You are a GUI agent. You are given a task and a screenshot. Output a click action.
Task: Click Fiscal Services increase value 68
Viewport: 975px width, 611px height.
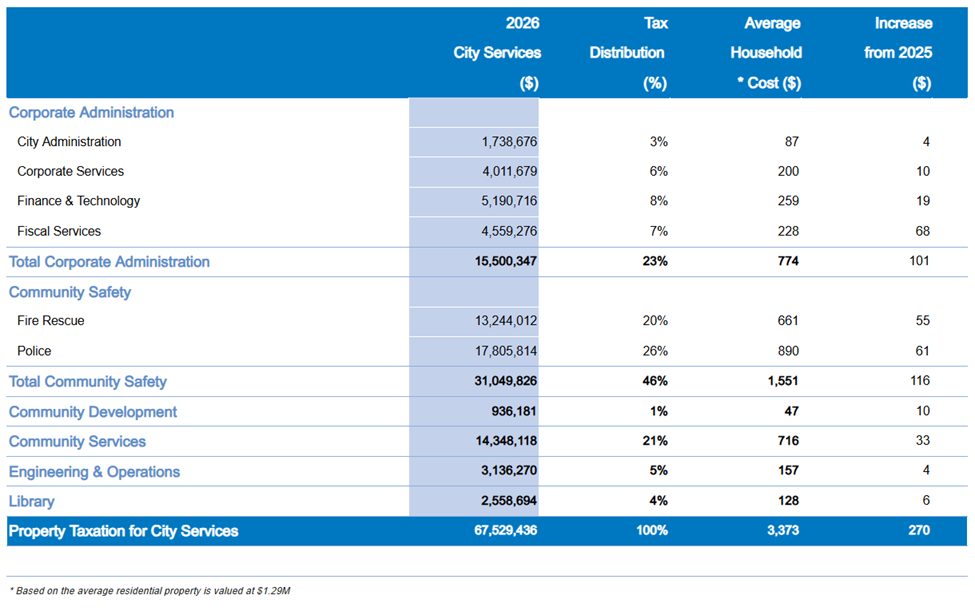[922, 231]
